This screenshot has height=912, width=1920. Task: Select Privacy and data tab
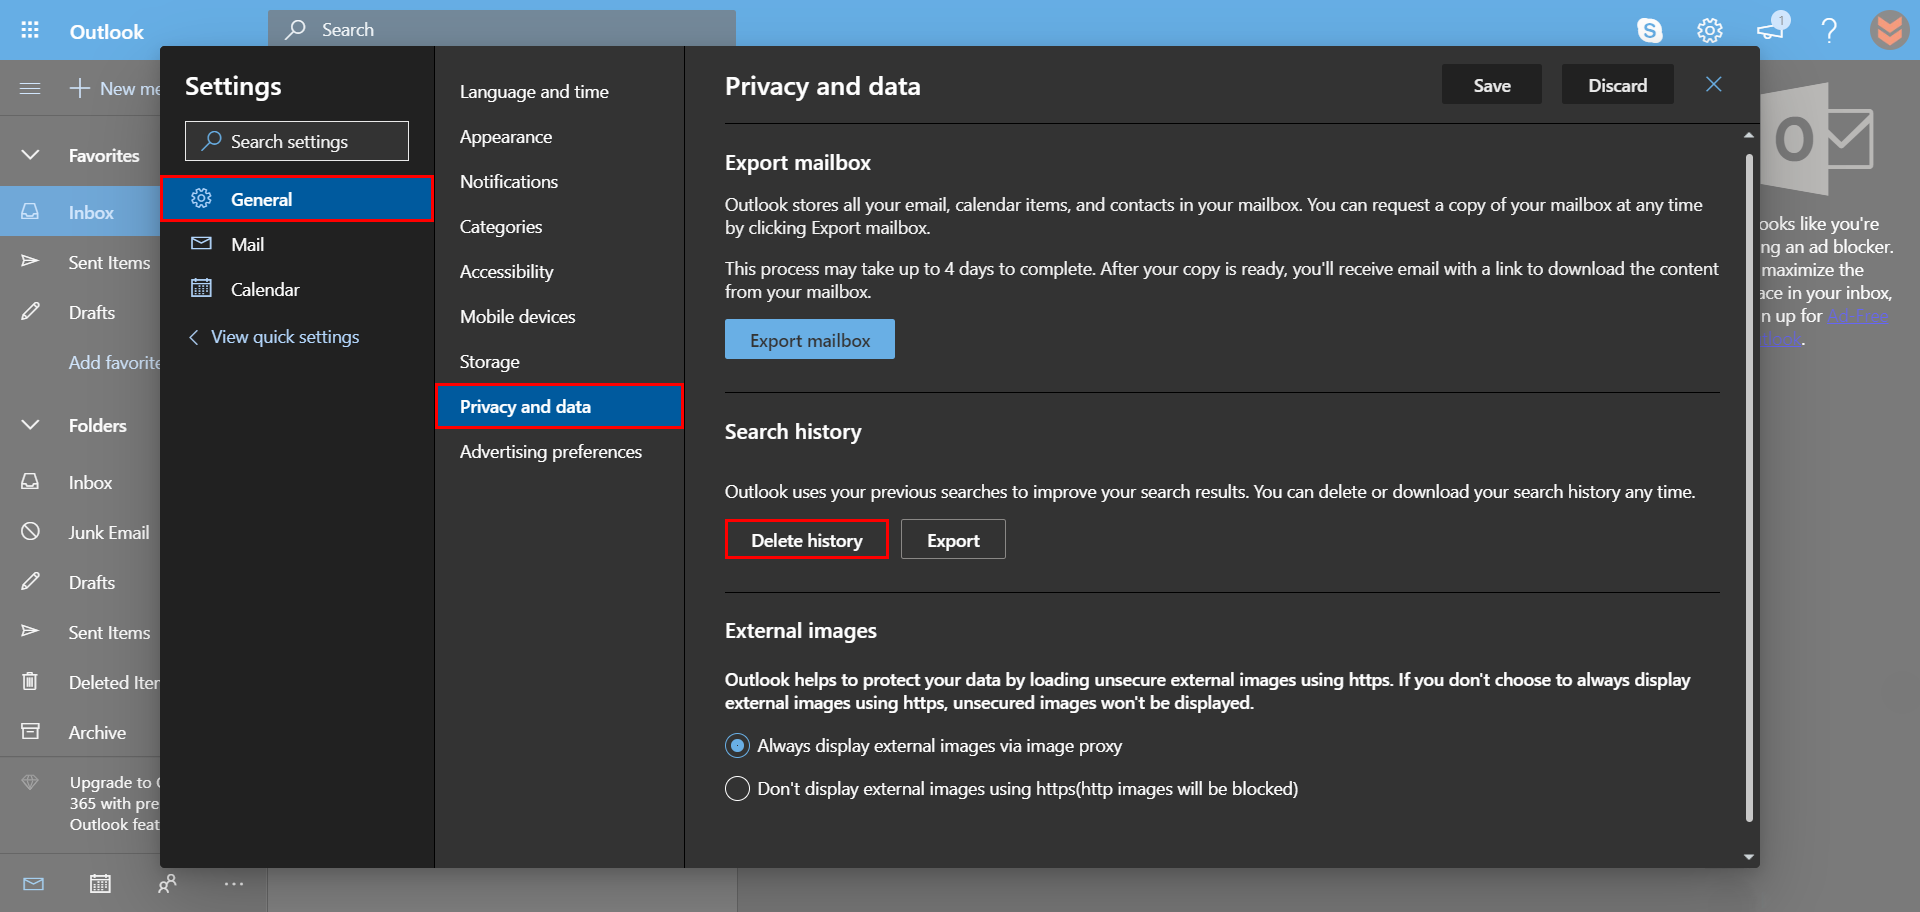point(559,407)
